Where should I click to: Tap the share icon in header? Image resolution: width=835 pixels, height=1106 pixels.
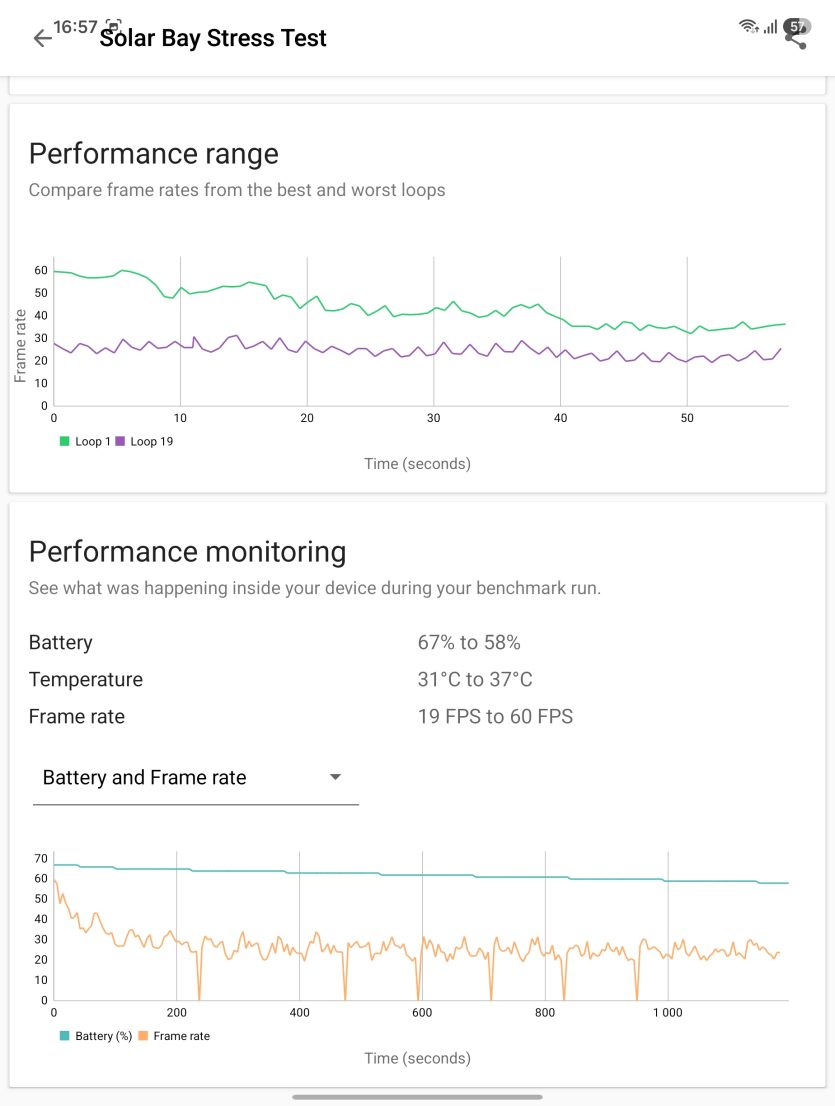[x=797, y=40]
